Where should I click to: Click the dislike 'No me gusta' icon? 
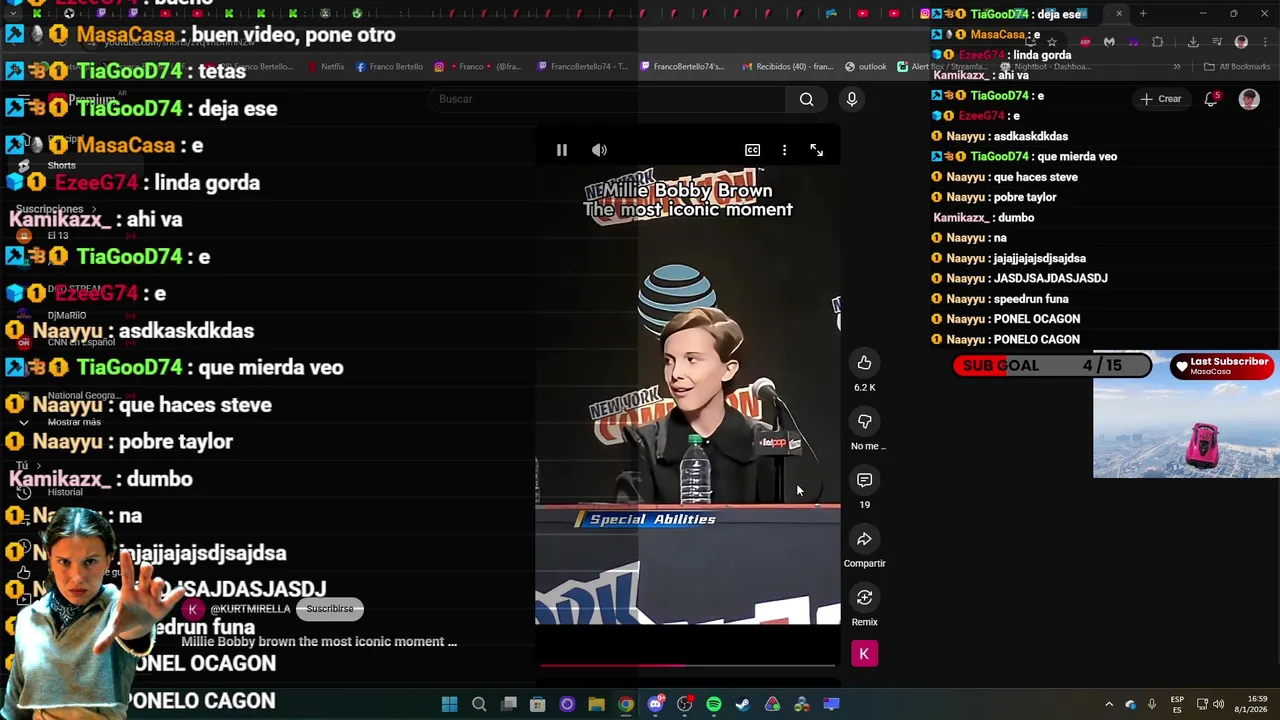864,422
